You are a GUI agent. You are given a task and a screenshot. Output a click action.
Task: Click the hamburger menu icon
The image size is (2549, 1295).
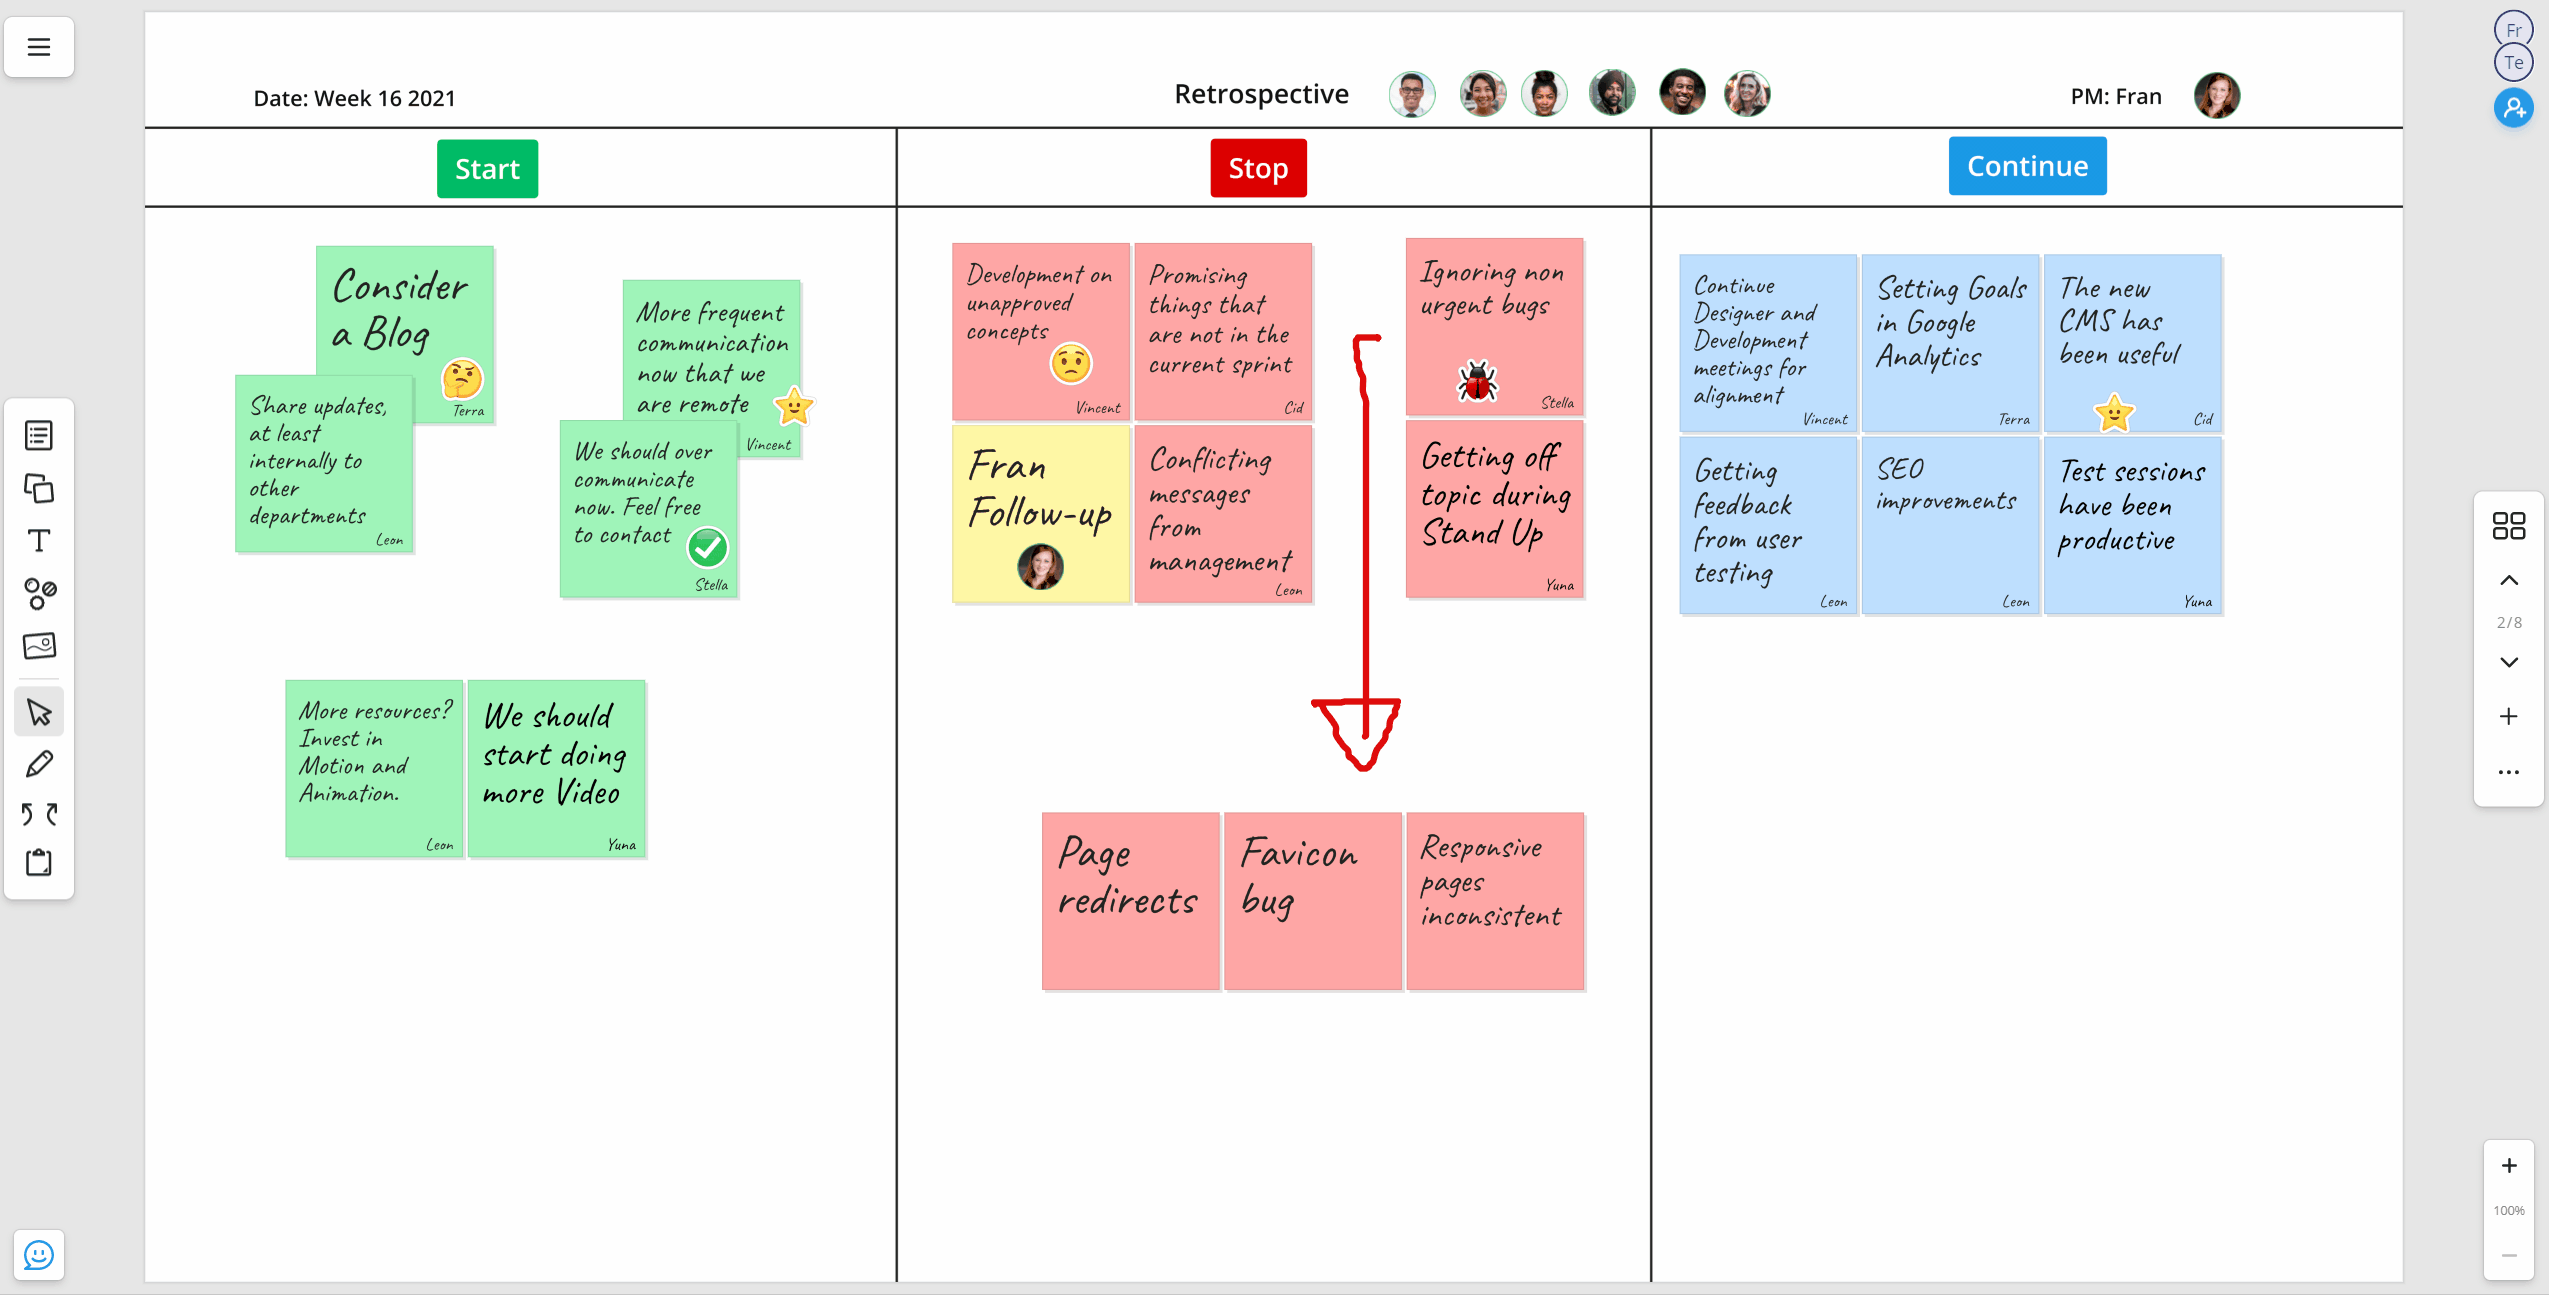click(40, 46)
